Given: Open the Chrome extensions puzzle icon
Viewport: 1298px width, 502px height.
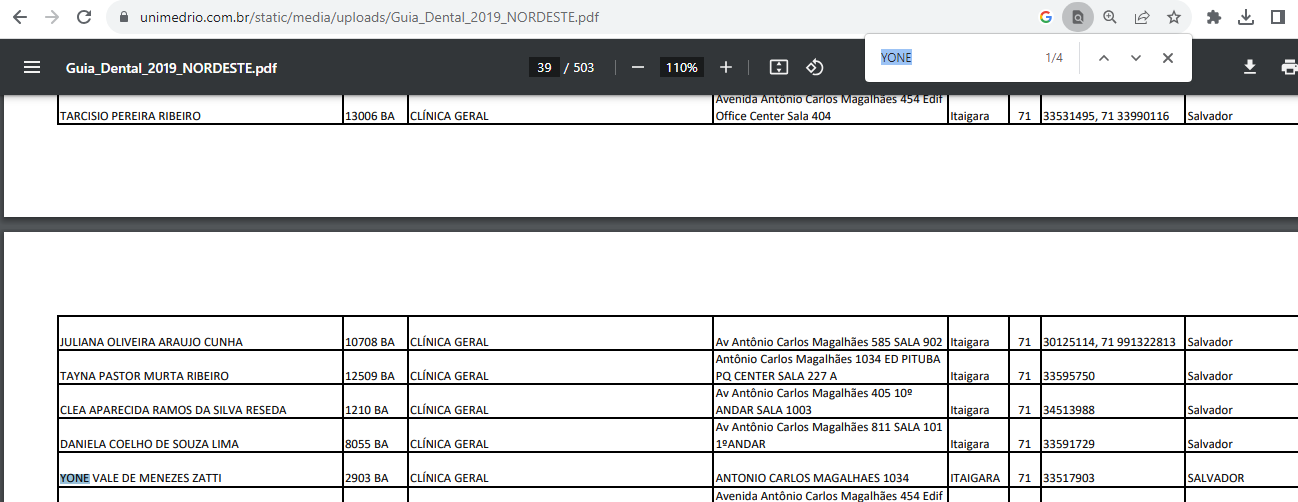Looking at the screenshot, I should coord(1214,17).
